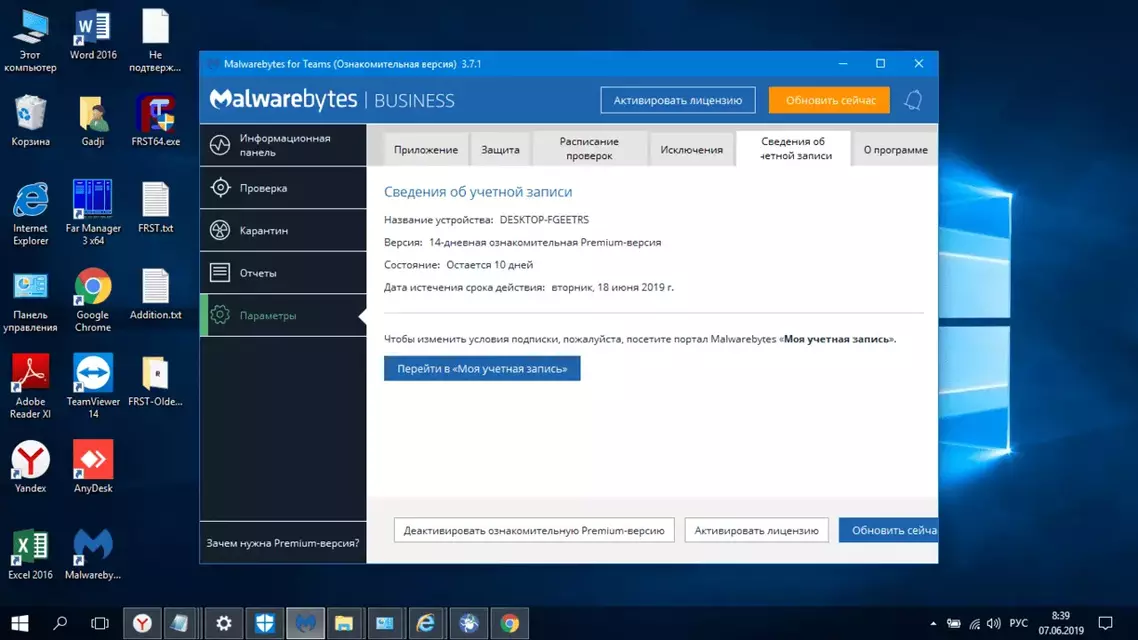This screenshot has height=640, width=1138.
Task: Click Активировать лицензию in the blue header
Action: pyautogui.click(x=678, y=100)
